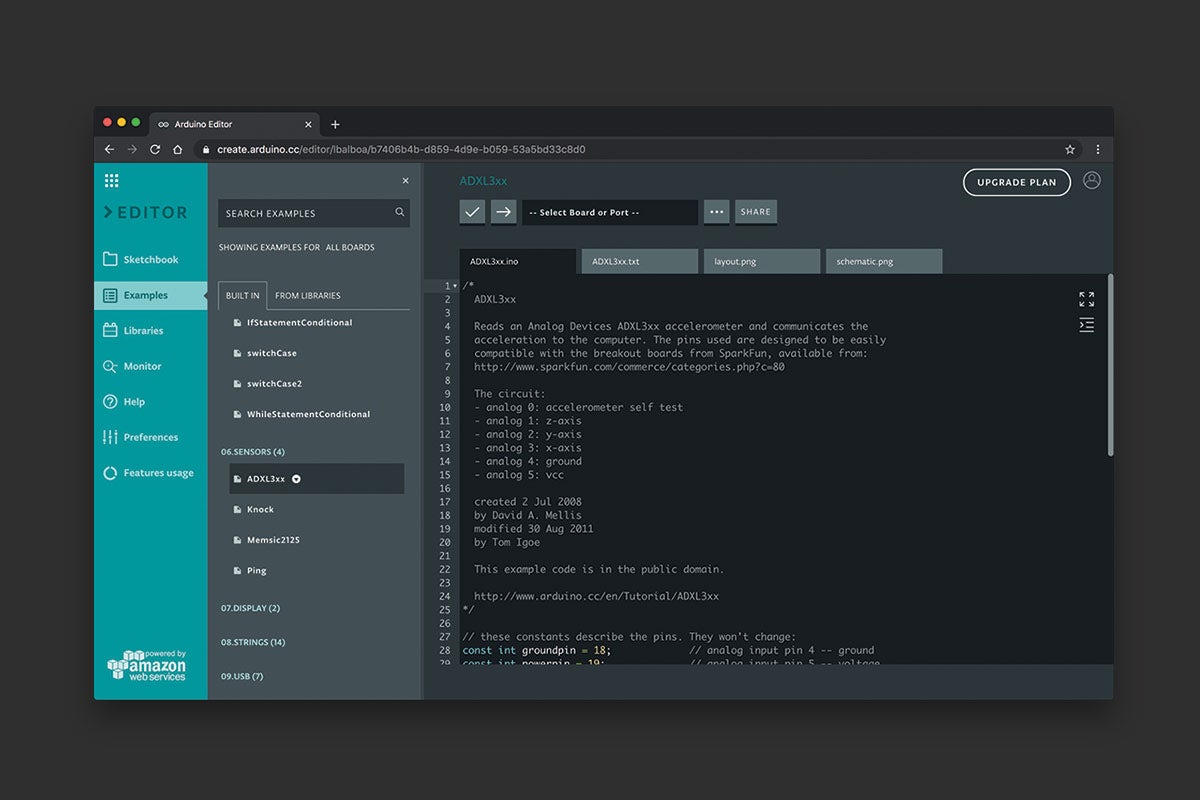Close the examples side panel
This screenshot has width=1200, height=800.
point(405,181)
